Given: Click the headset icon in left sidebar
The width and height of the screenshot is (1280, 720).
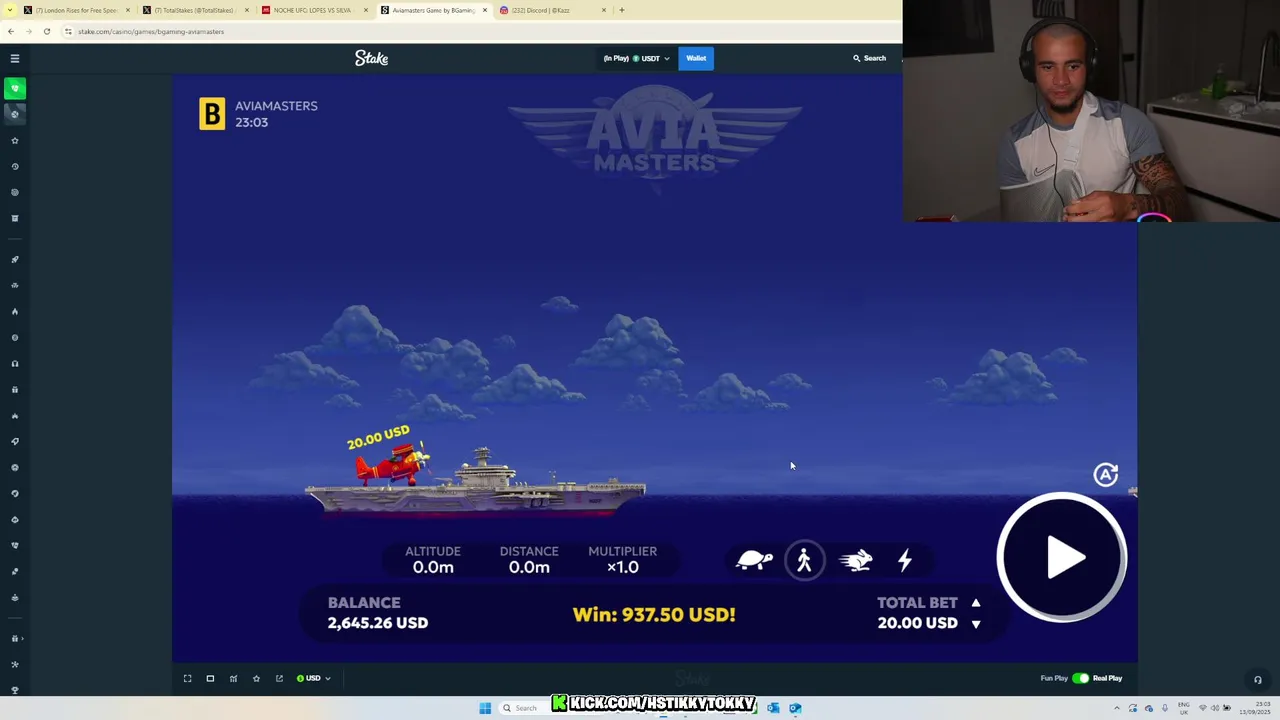Looking at the screenshot, I should (14, 363).
